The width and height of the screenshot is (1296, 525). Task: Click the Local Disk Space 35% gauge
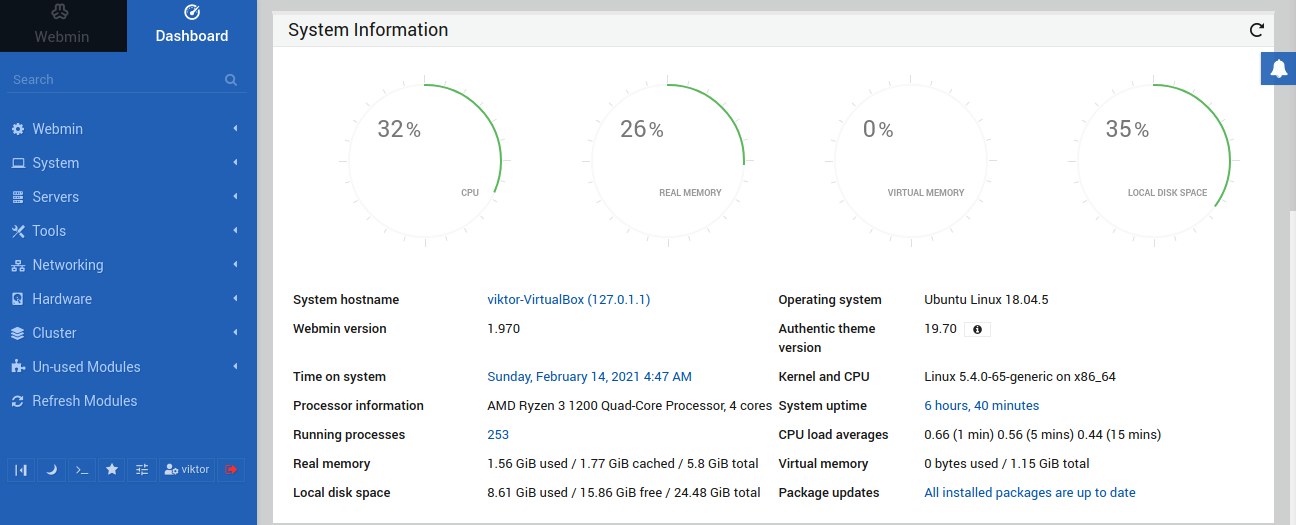tap(1154, 161)
